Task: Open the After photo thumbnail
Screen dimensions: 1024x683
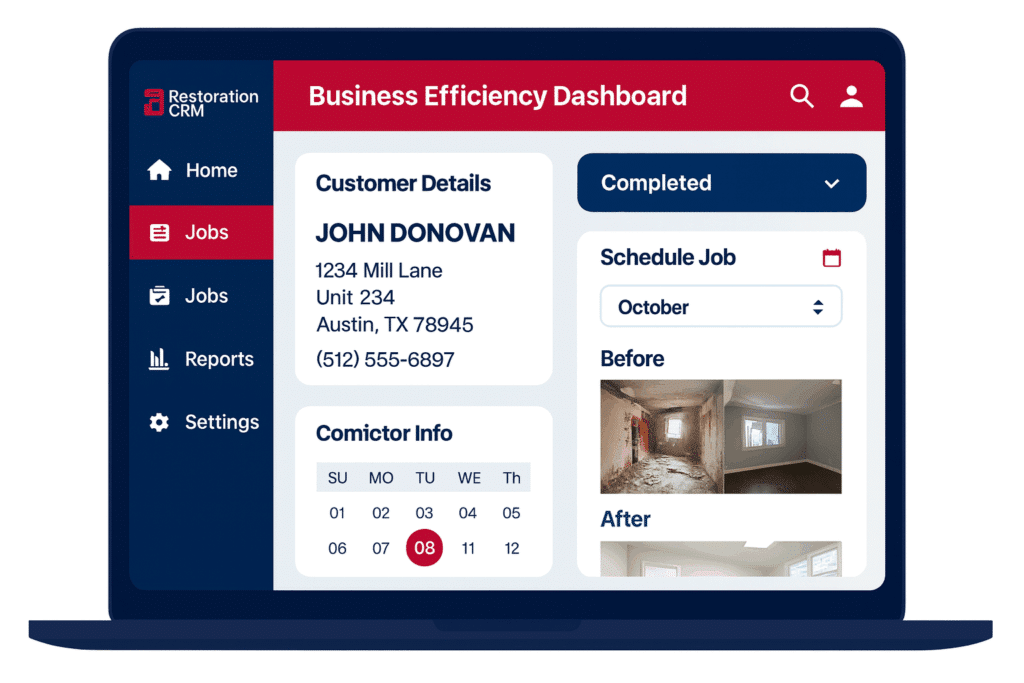Action: click(x=720, y=558)
